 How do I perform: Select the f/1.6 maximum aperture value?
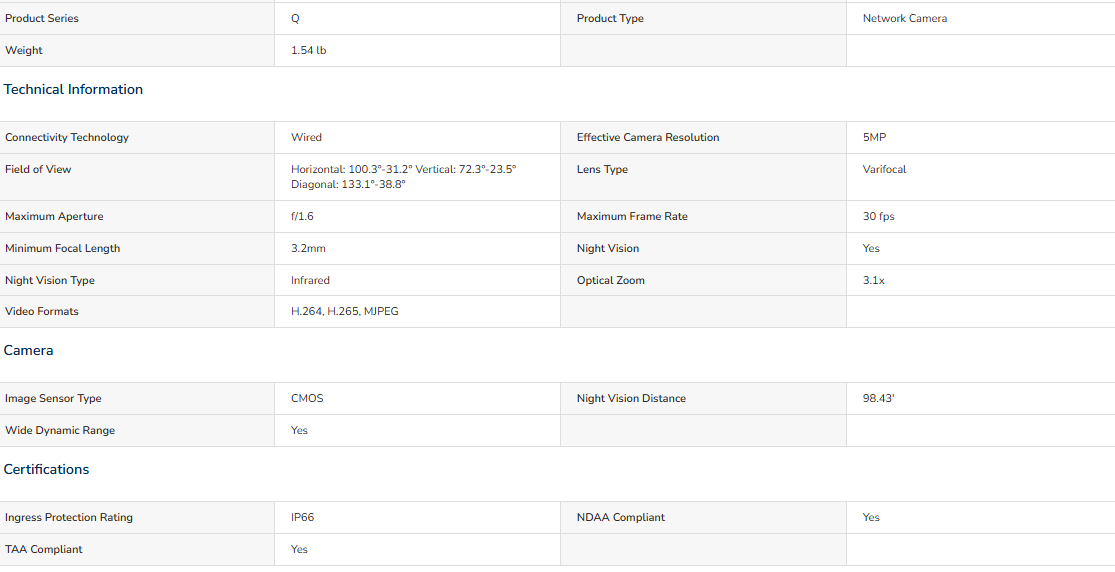pos(302,216)
